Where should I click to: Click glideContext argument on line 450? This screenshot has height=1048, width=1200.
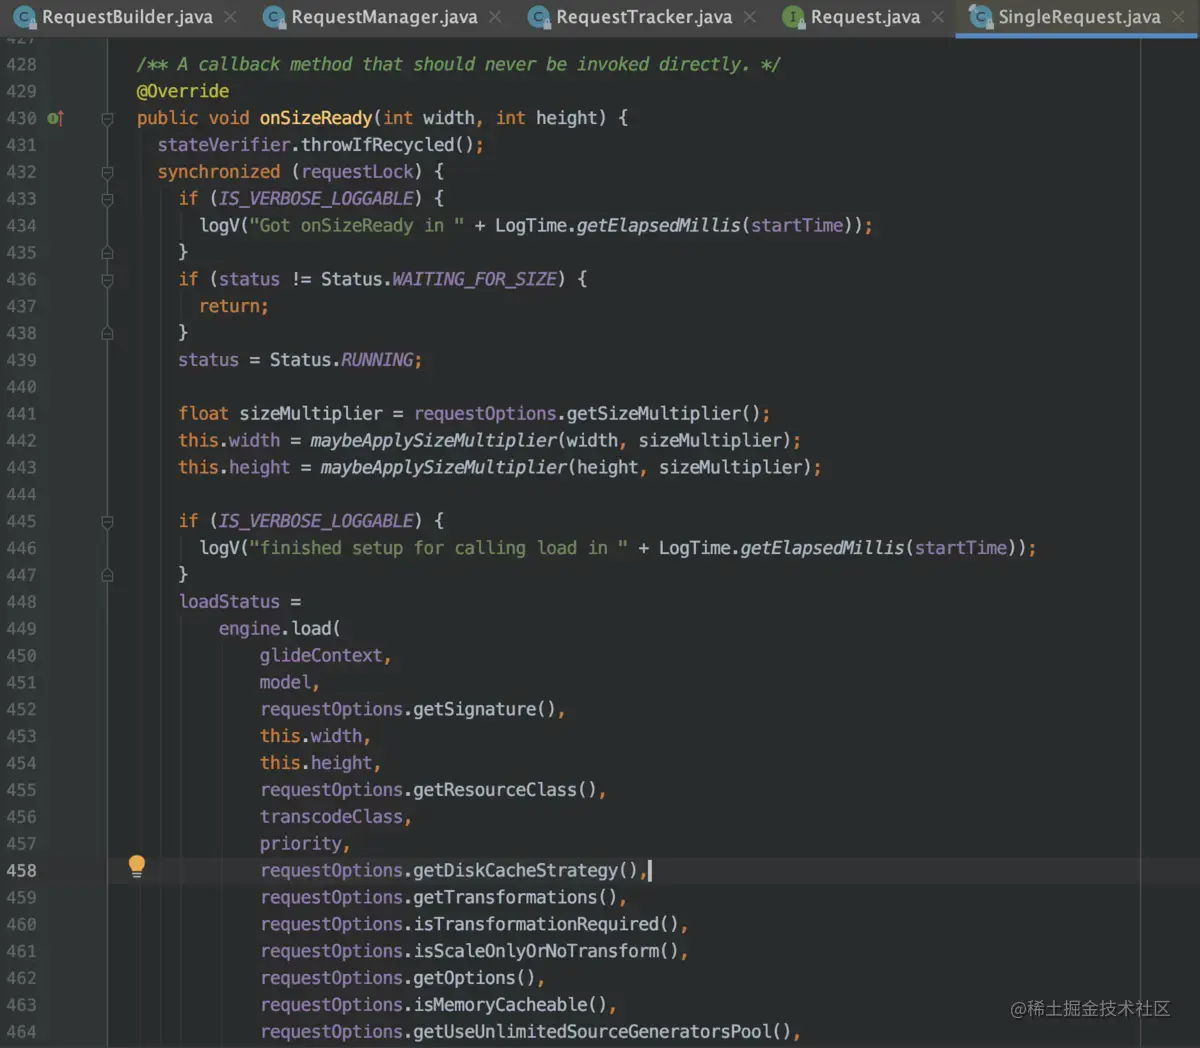pyautogui.click(x=321, y=656)
